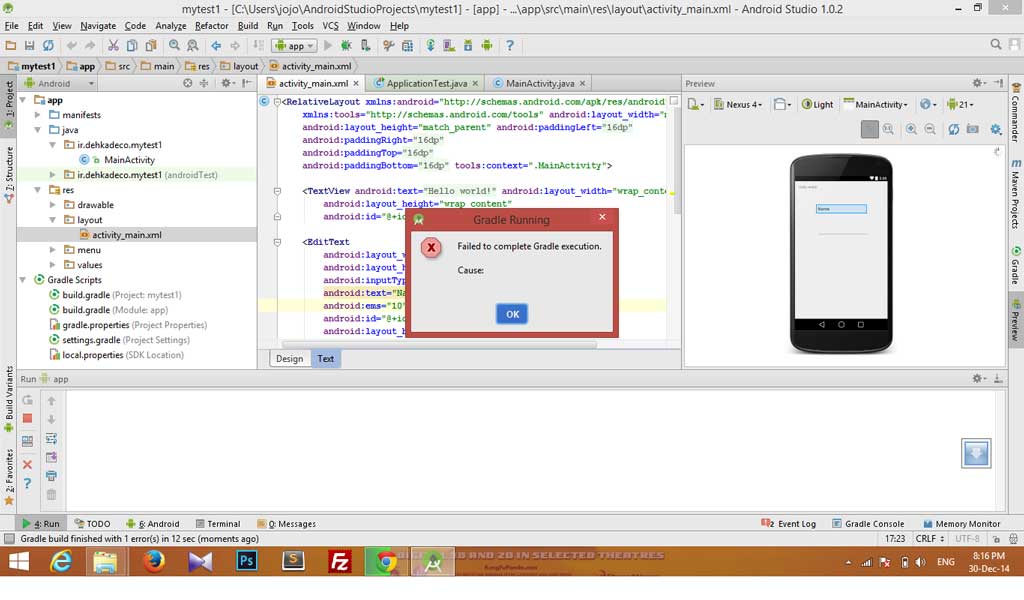Image resolution: width=1024 pixels, height=600 pixels.
Task: Open the Event Log tool window
Action: tap(789, 524)
